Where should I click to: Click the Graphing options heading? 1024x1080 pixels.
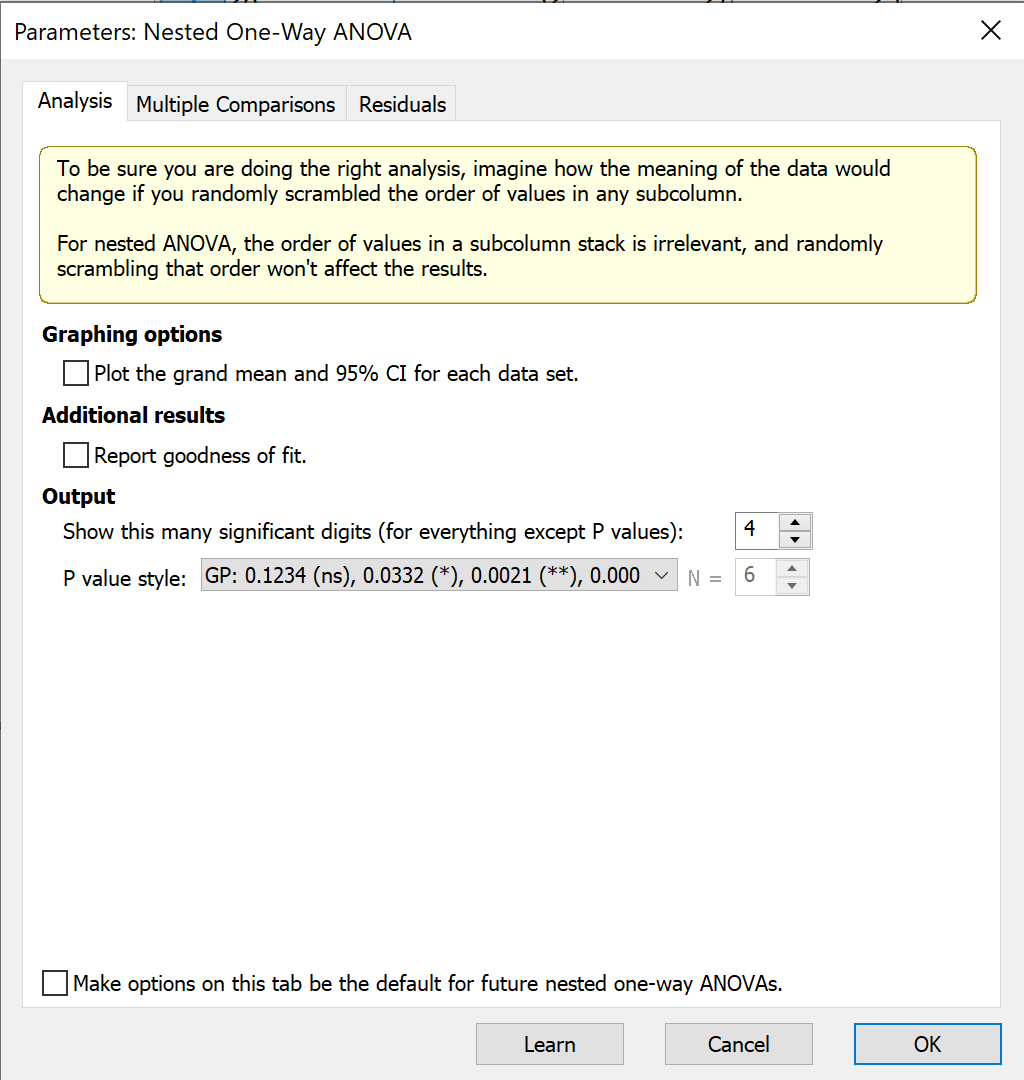[132, 335]
